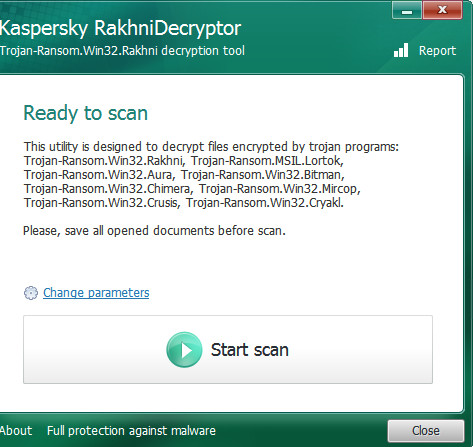
Task: Open the About link
Action: pyautogui.click(x=16, y=431)
